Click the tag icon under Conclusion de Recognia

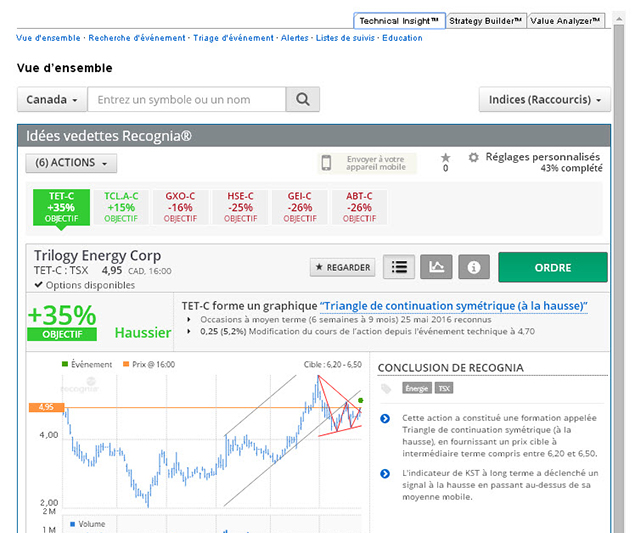386,389
